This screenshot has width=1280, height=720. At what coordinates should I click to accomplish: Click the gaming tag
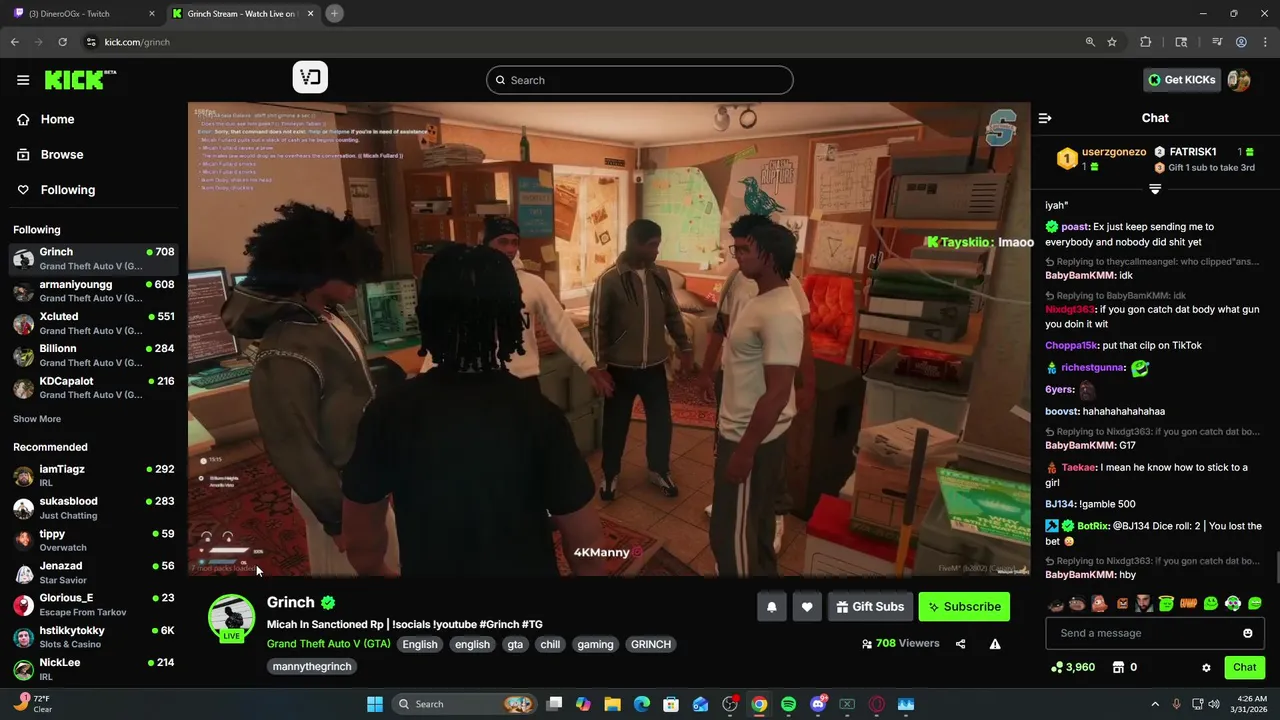(x=595, y=645)
